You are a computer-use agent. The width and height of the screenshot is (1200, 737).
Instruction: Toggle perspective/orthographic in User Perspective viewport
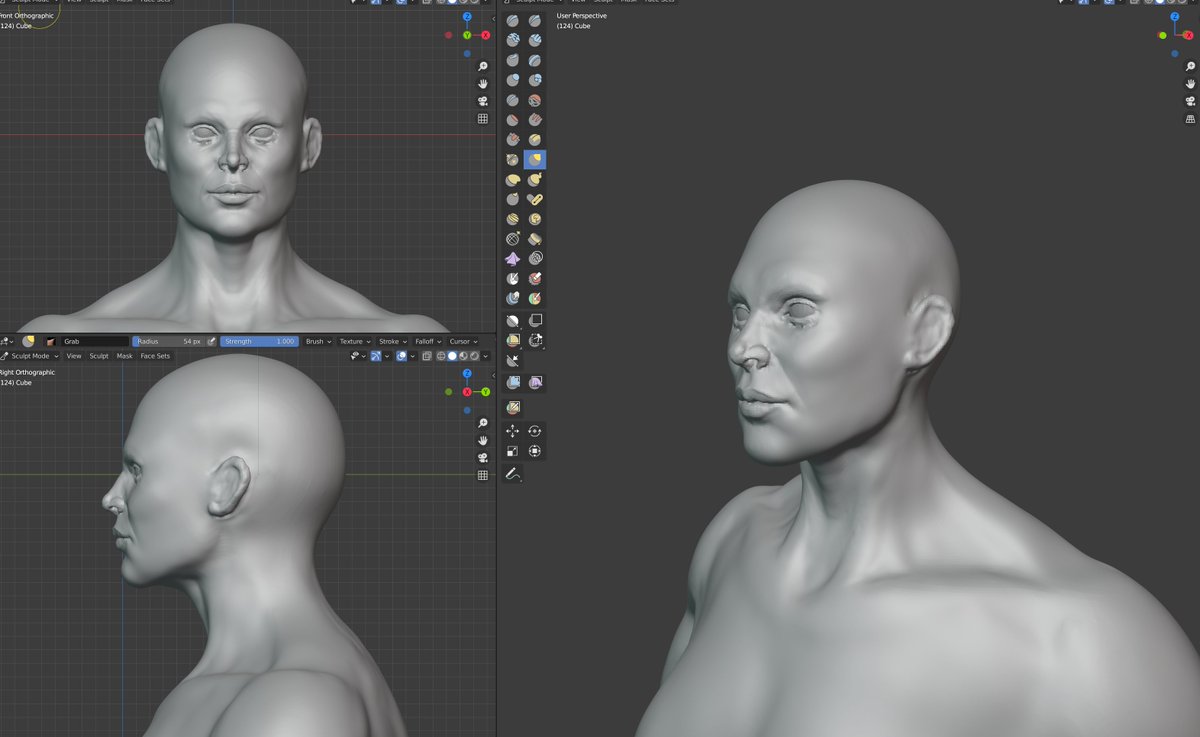pyautogui.click(x=1190, y=119)
